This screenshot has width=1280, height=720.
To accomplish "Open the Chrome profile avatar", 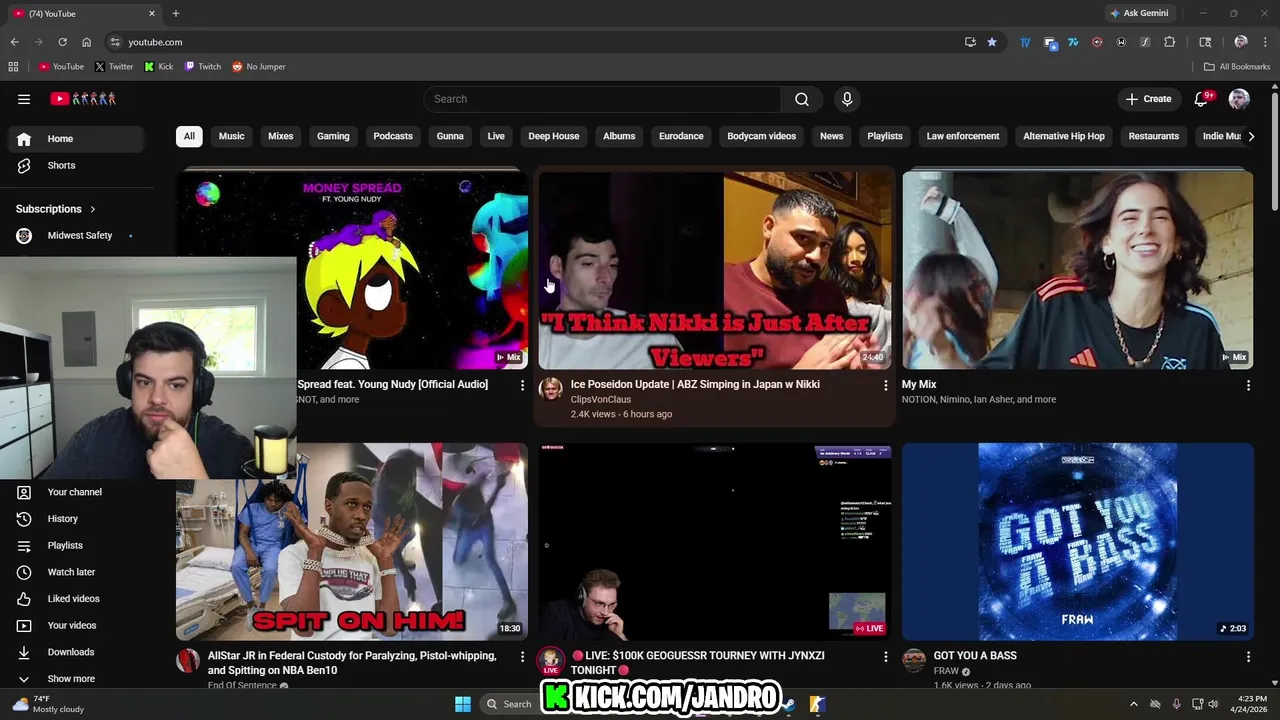I will (1241, 42).
